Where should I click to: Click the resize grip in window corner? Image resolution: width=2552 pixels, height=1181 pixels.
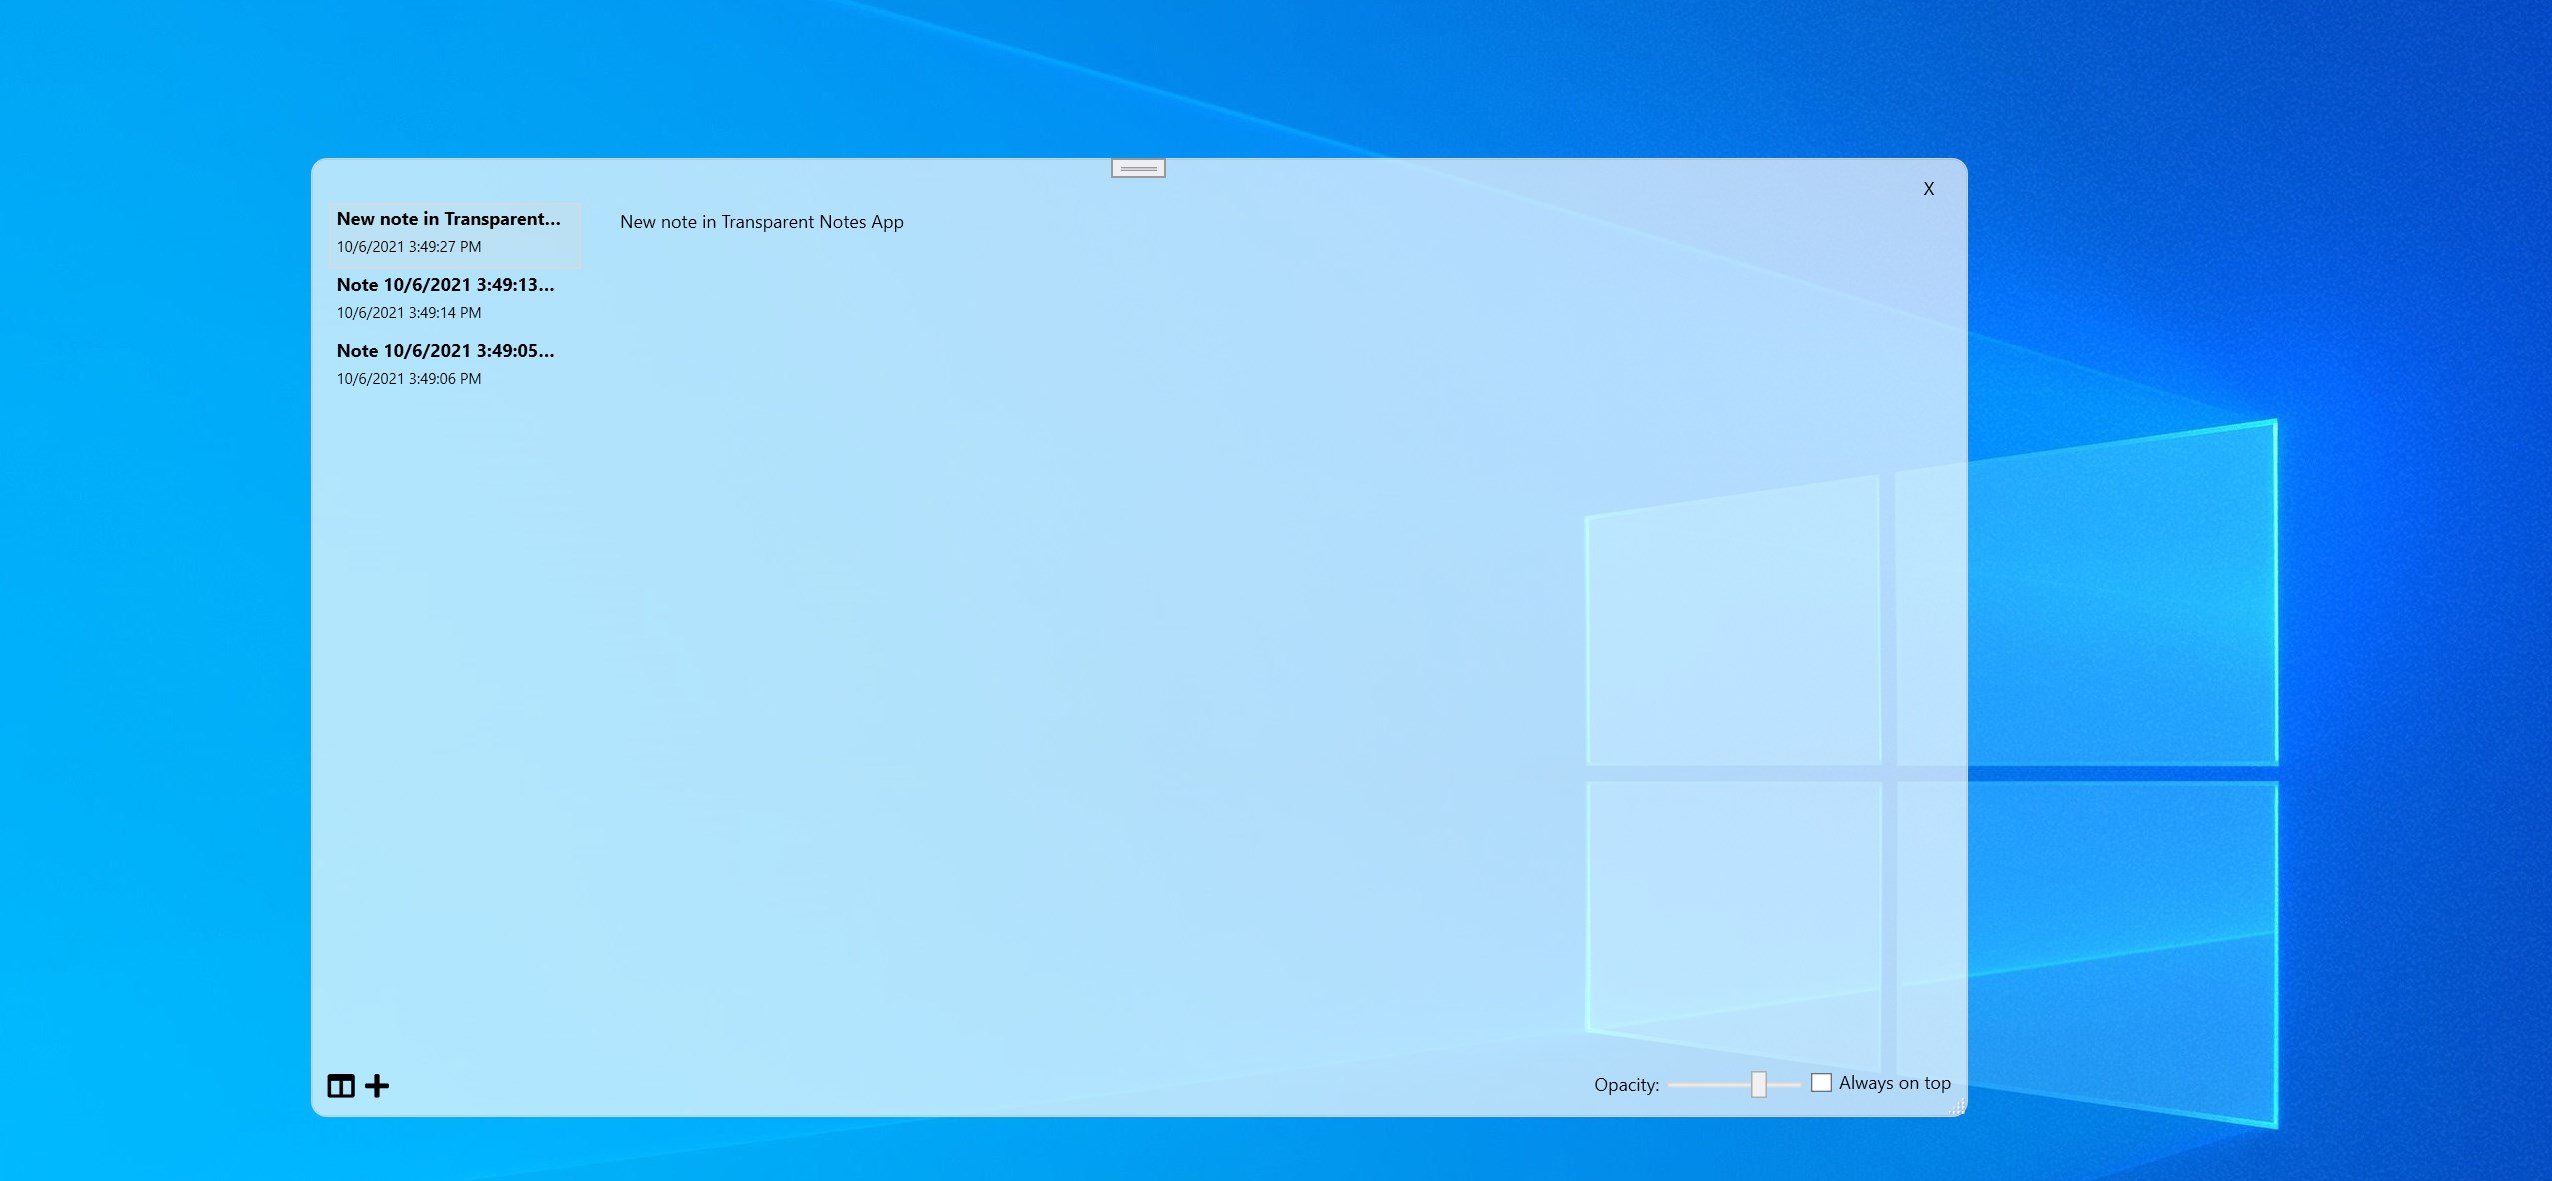1958,1106
